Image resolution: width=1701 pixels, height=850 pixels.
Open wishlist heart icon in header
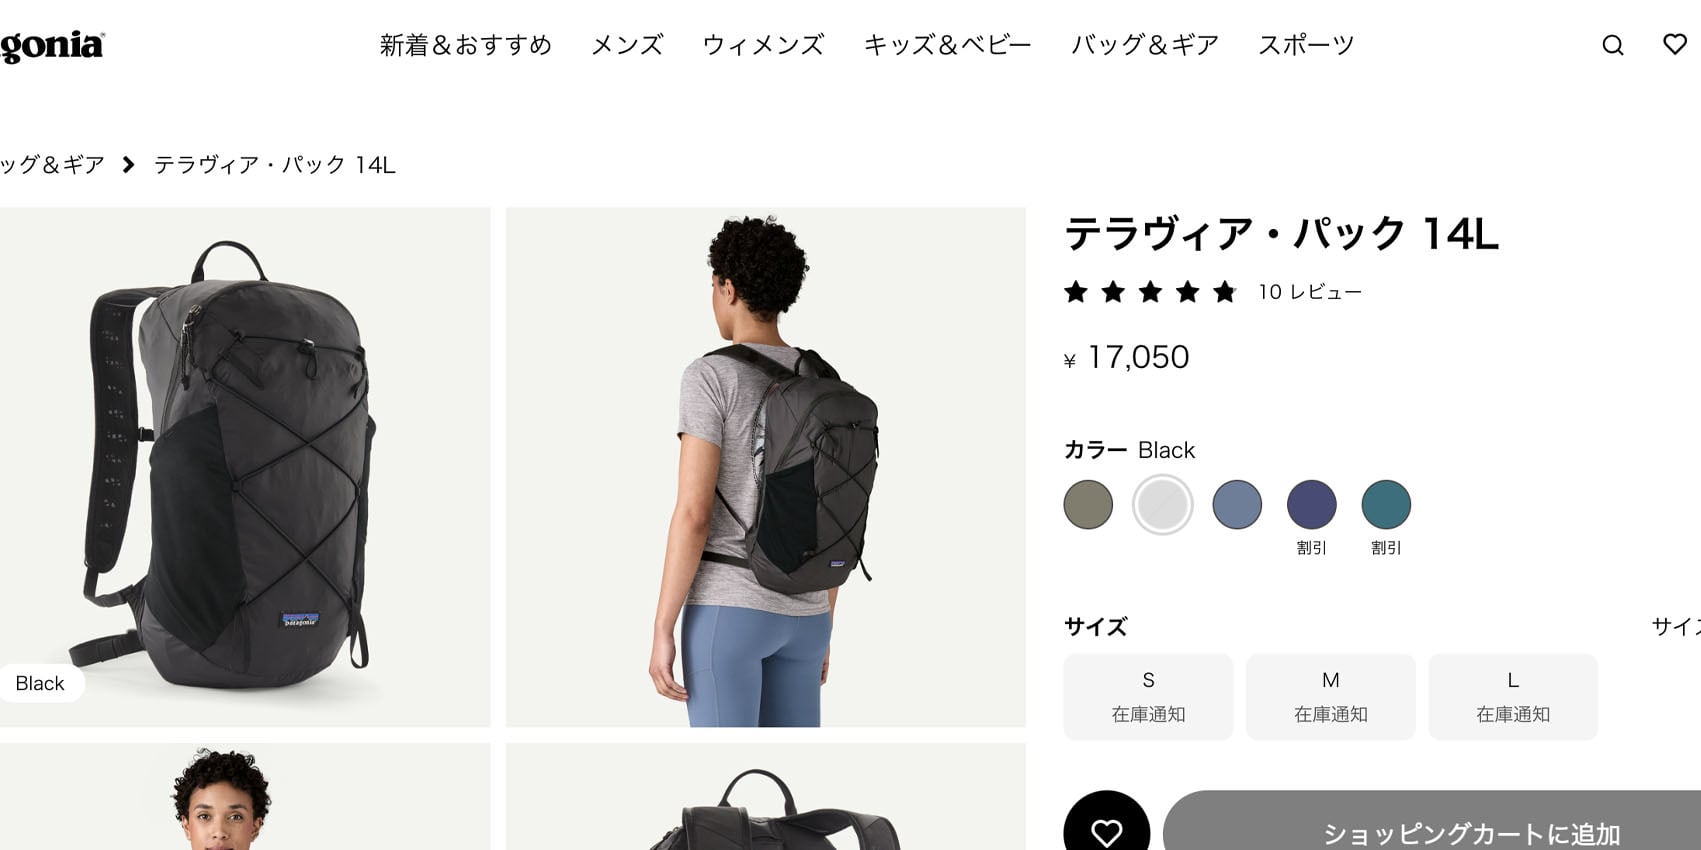[1675, 44]
